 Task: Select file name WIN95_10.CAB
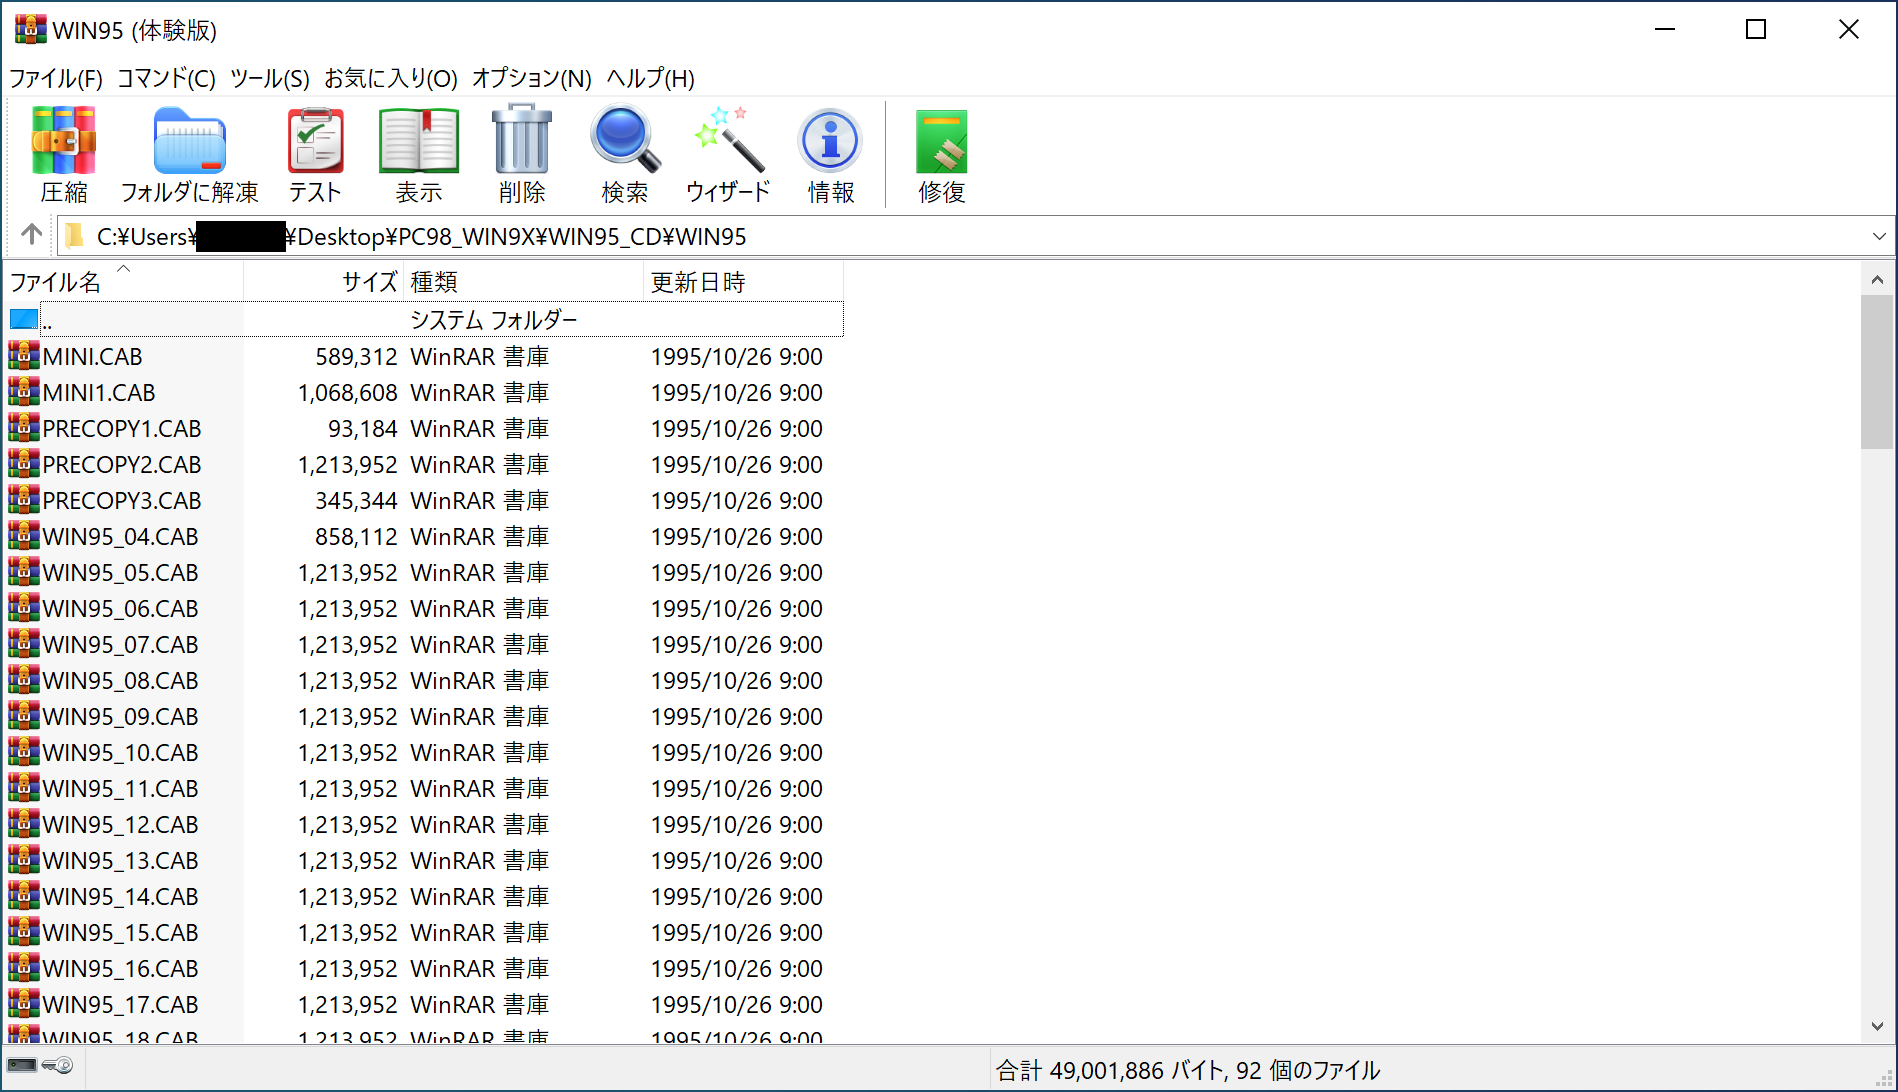pyautogui.click(x=120, y=752)
